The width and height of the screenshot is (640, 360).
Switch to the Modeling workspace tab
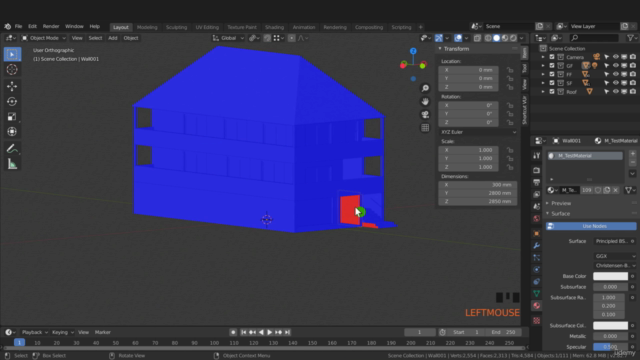[147, 27]
